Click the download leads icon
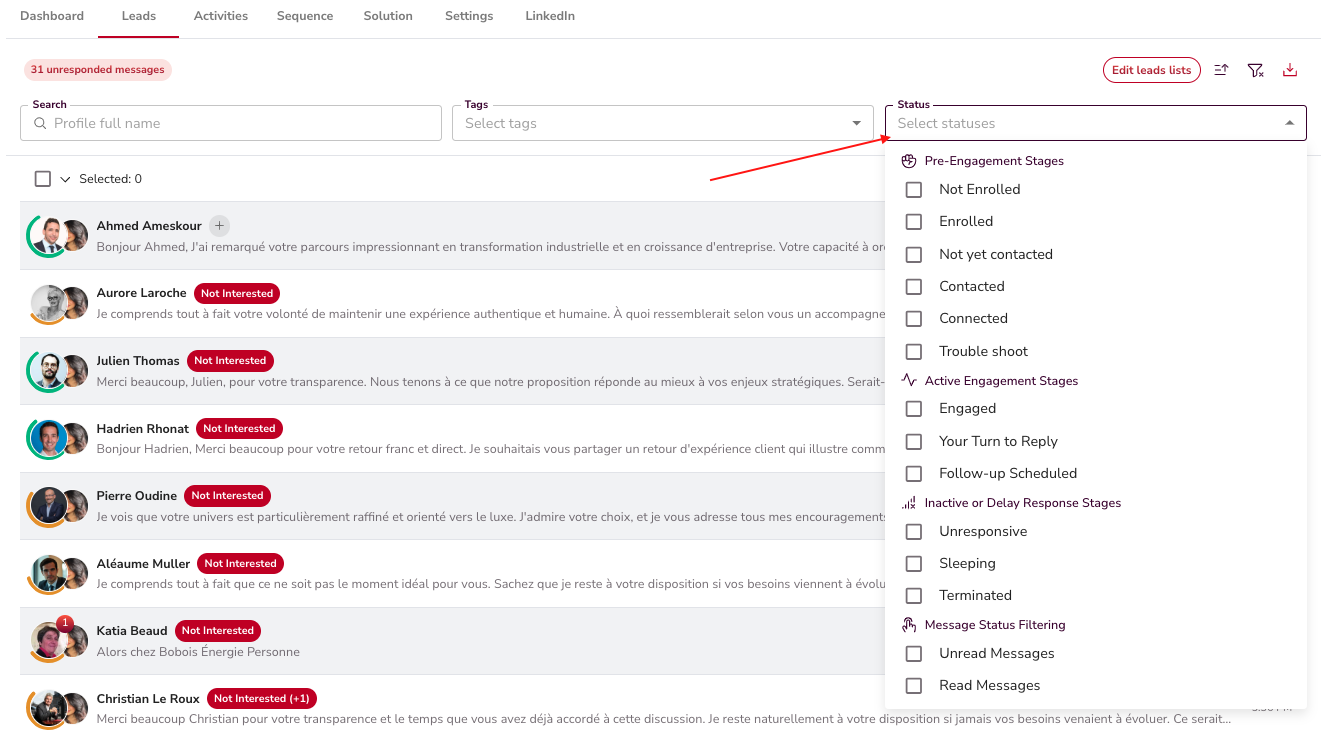Screen dimensions: 1329x738 pyautogui.click(x=1290, y=70)
